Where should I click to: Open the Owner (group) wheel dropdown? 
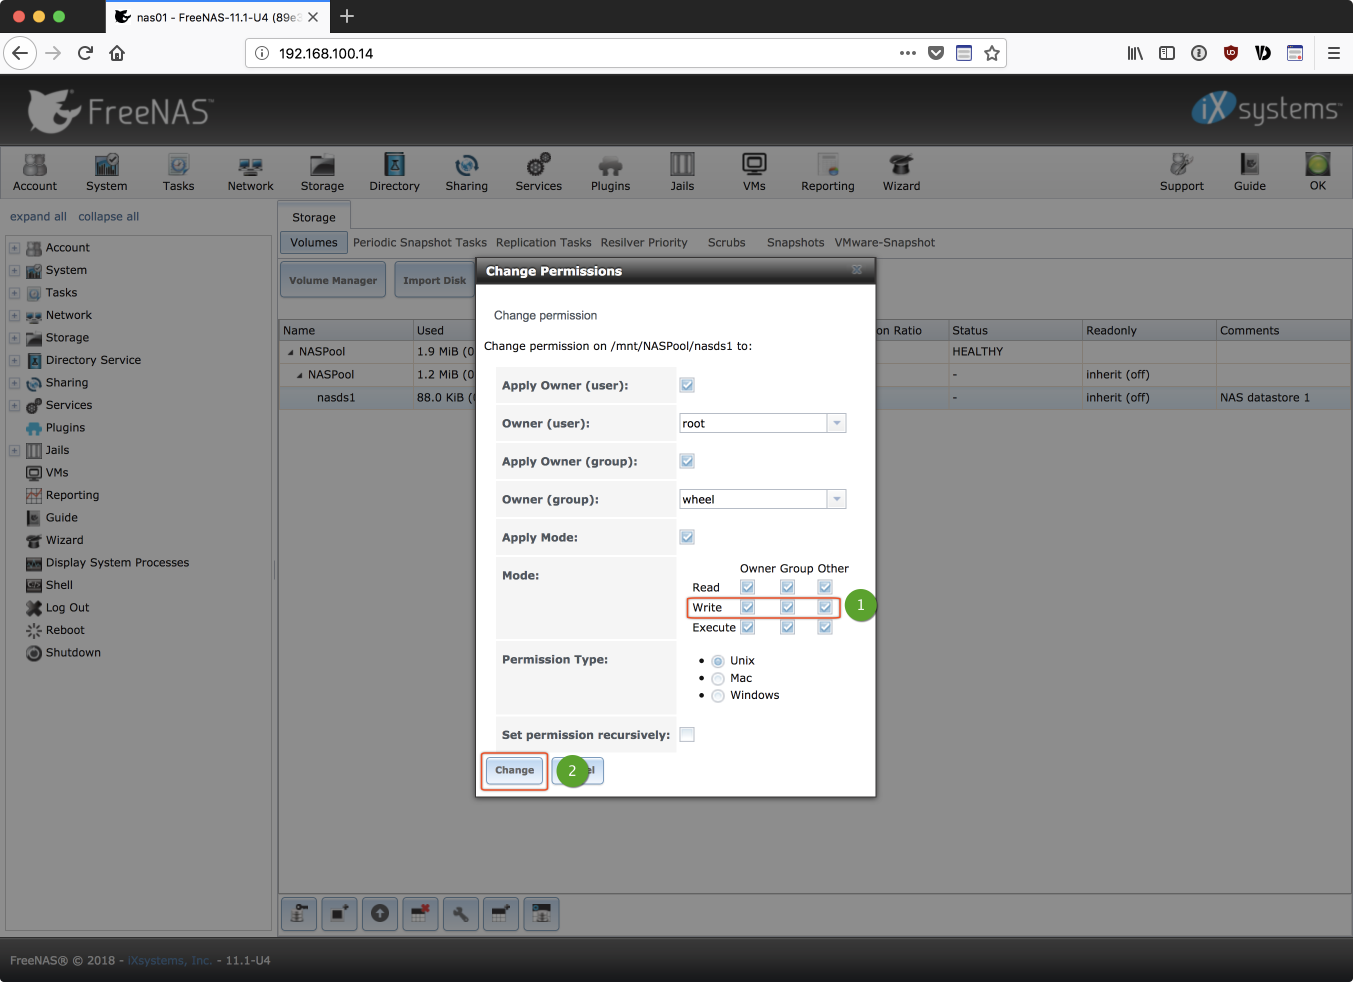pos(836,500)
